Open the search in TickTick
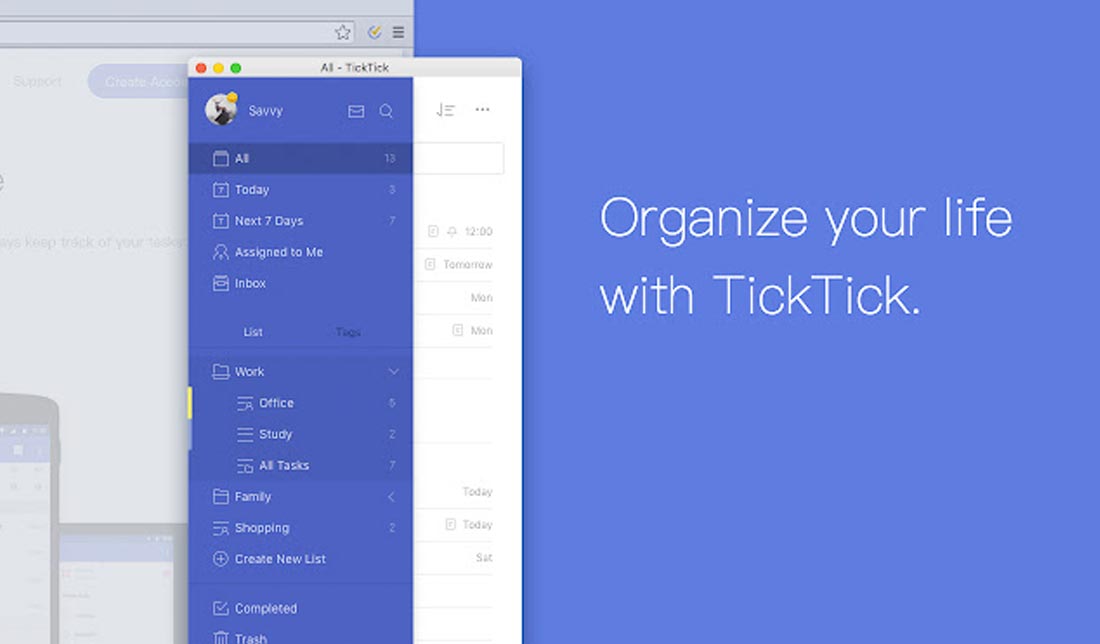Screen dimensions: 1100x644 [386, 110]
